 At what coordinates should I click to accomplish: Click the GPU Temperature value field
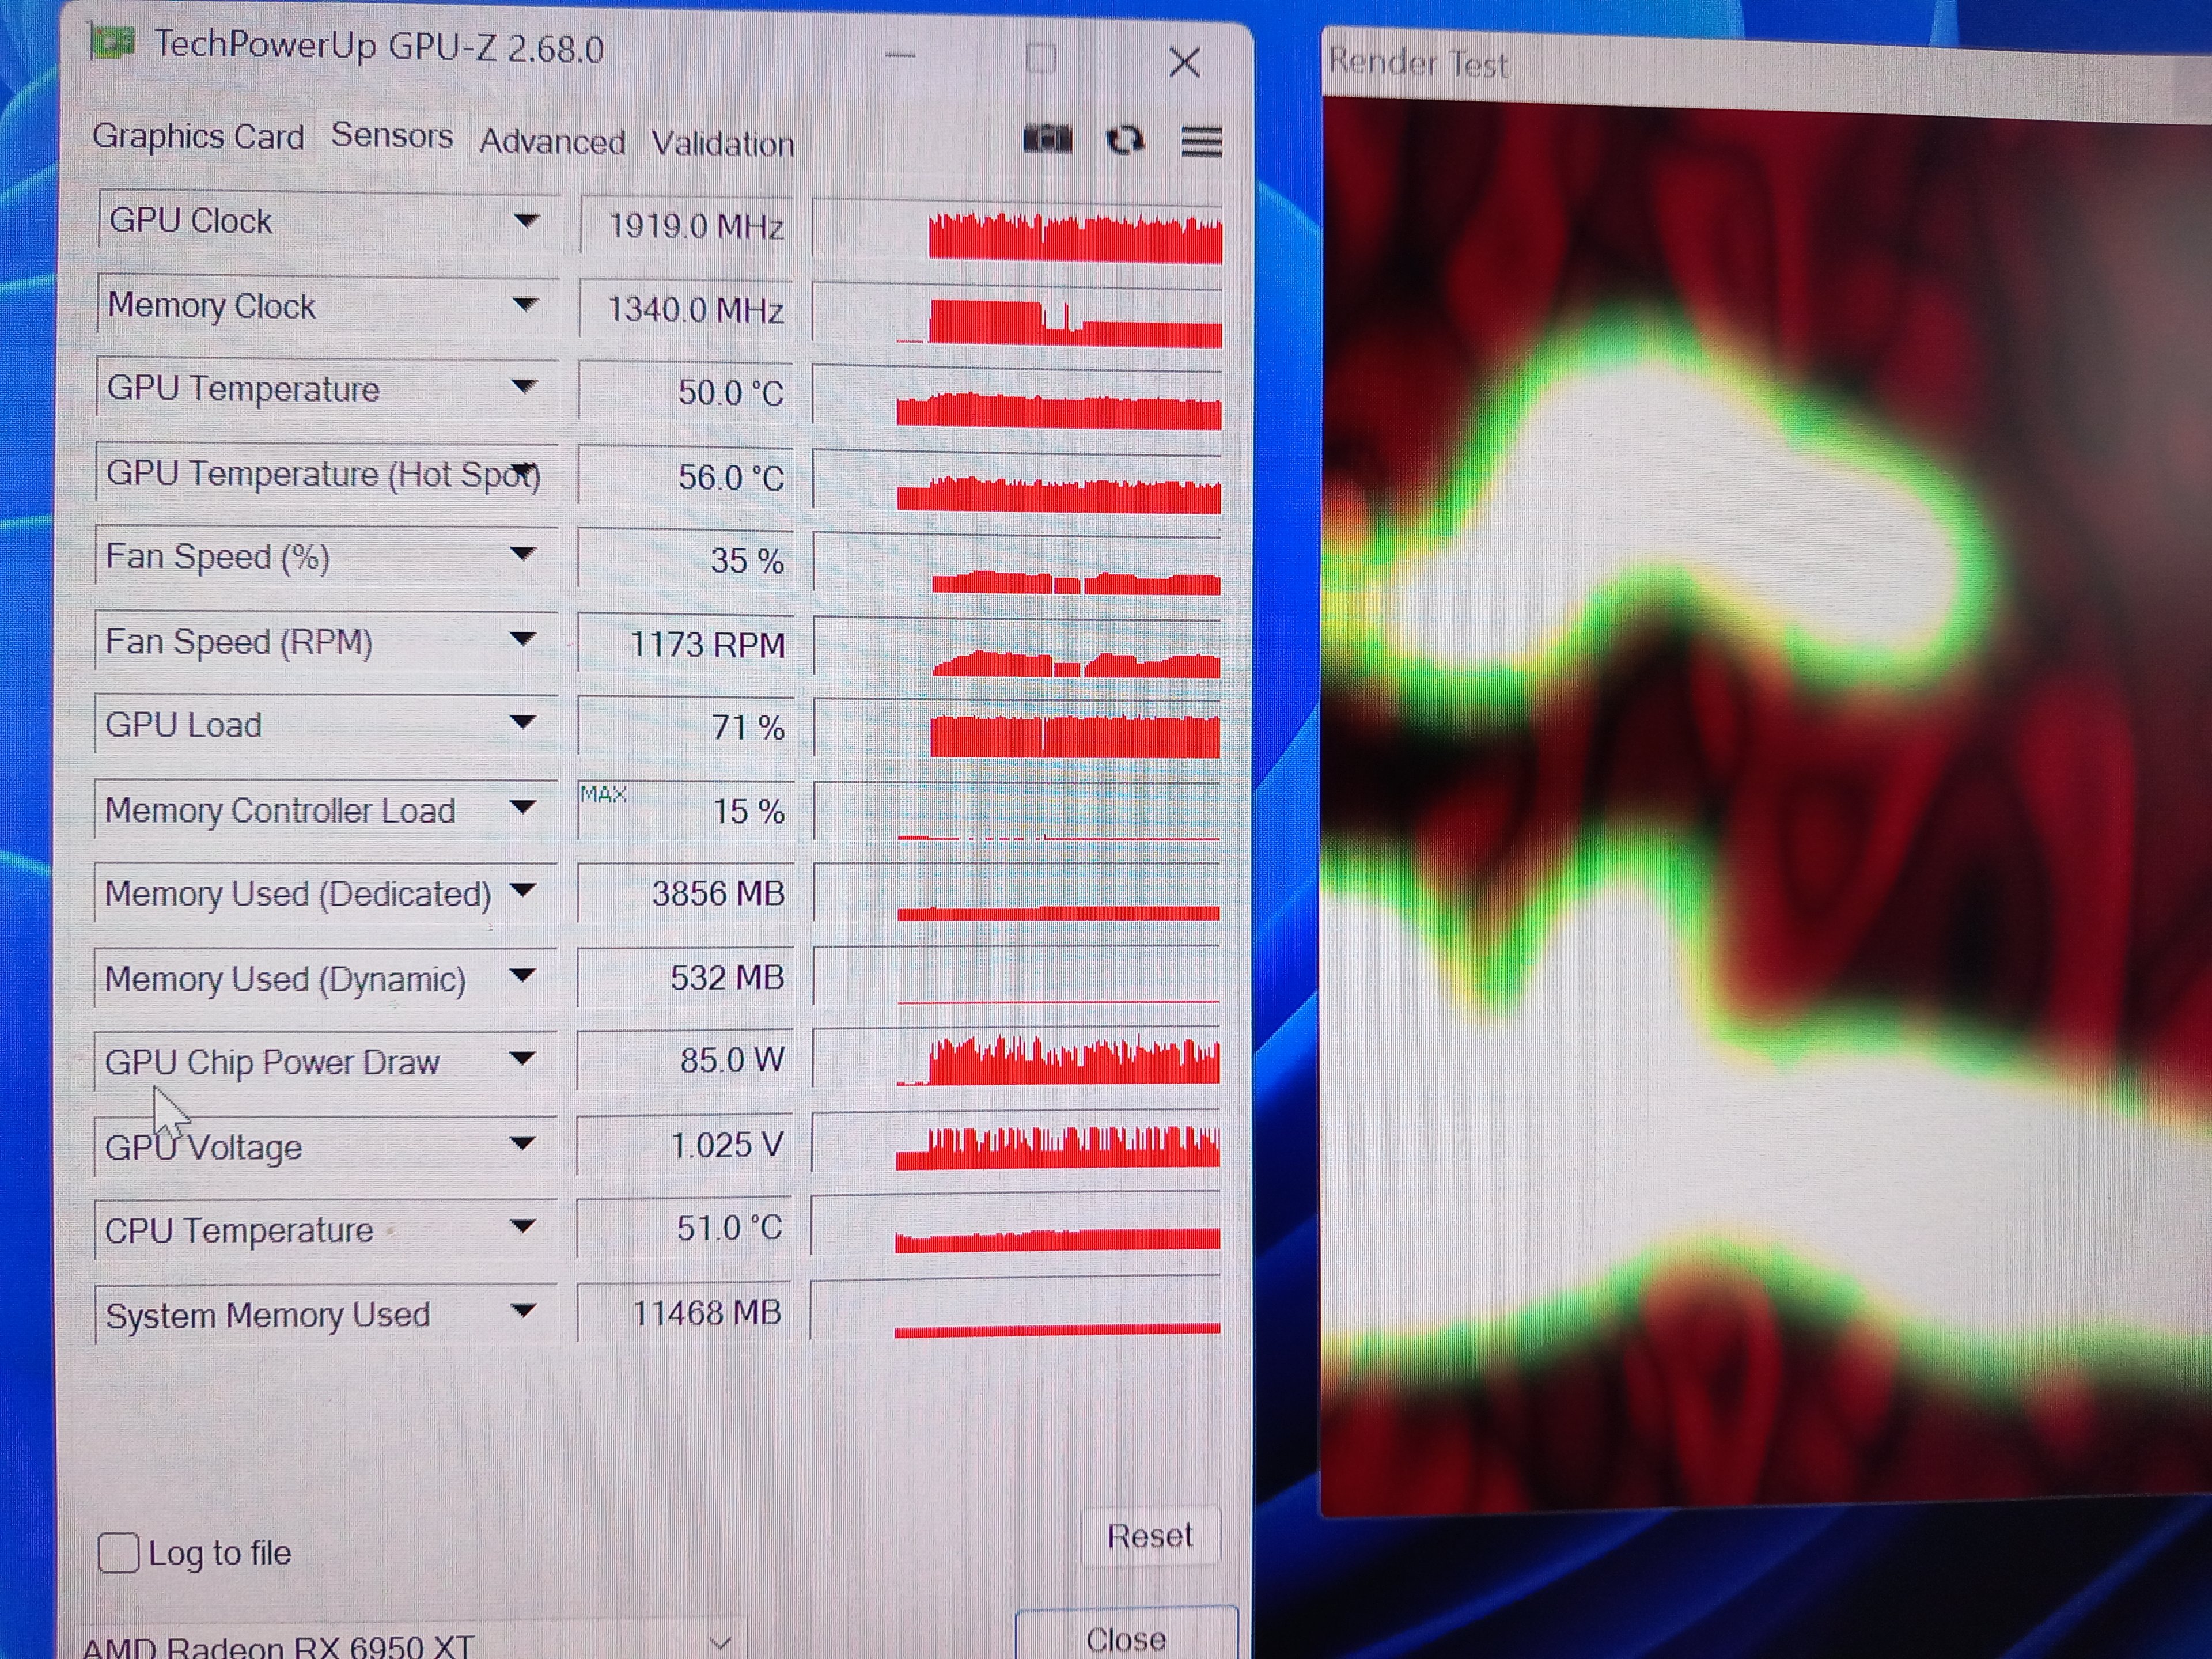coord(686,392)
